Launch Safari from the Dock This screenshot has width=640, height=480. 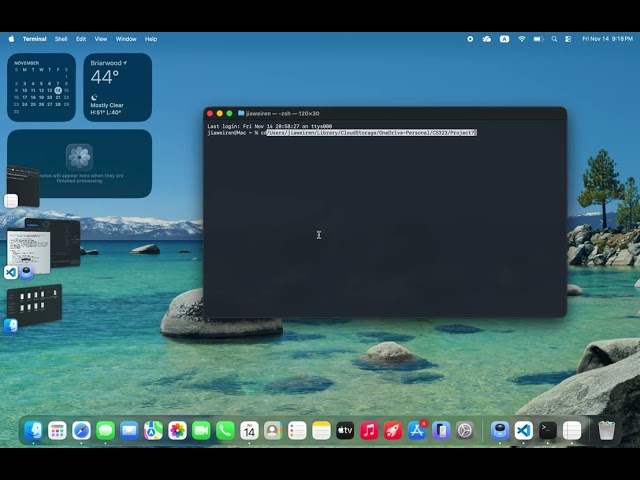[x=81, y=430]
